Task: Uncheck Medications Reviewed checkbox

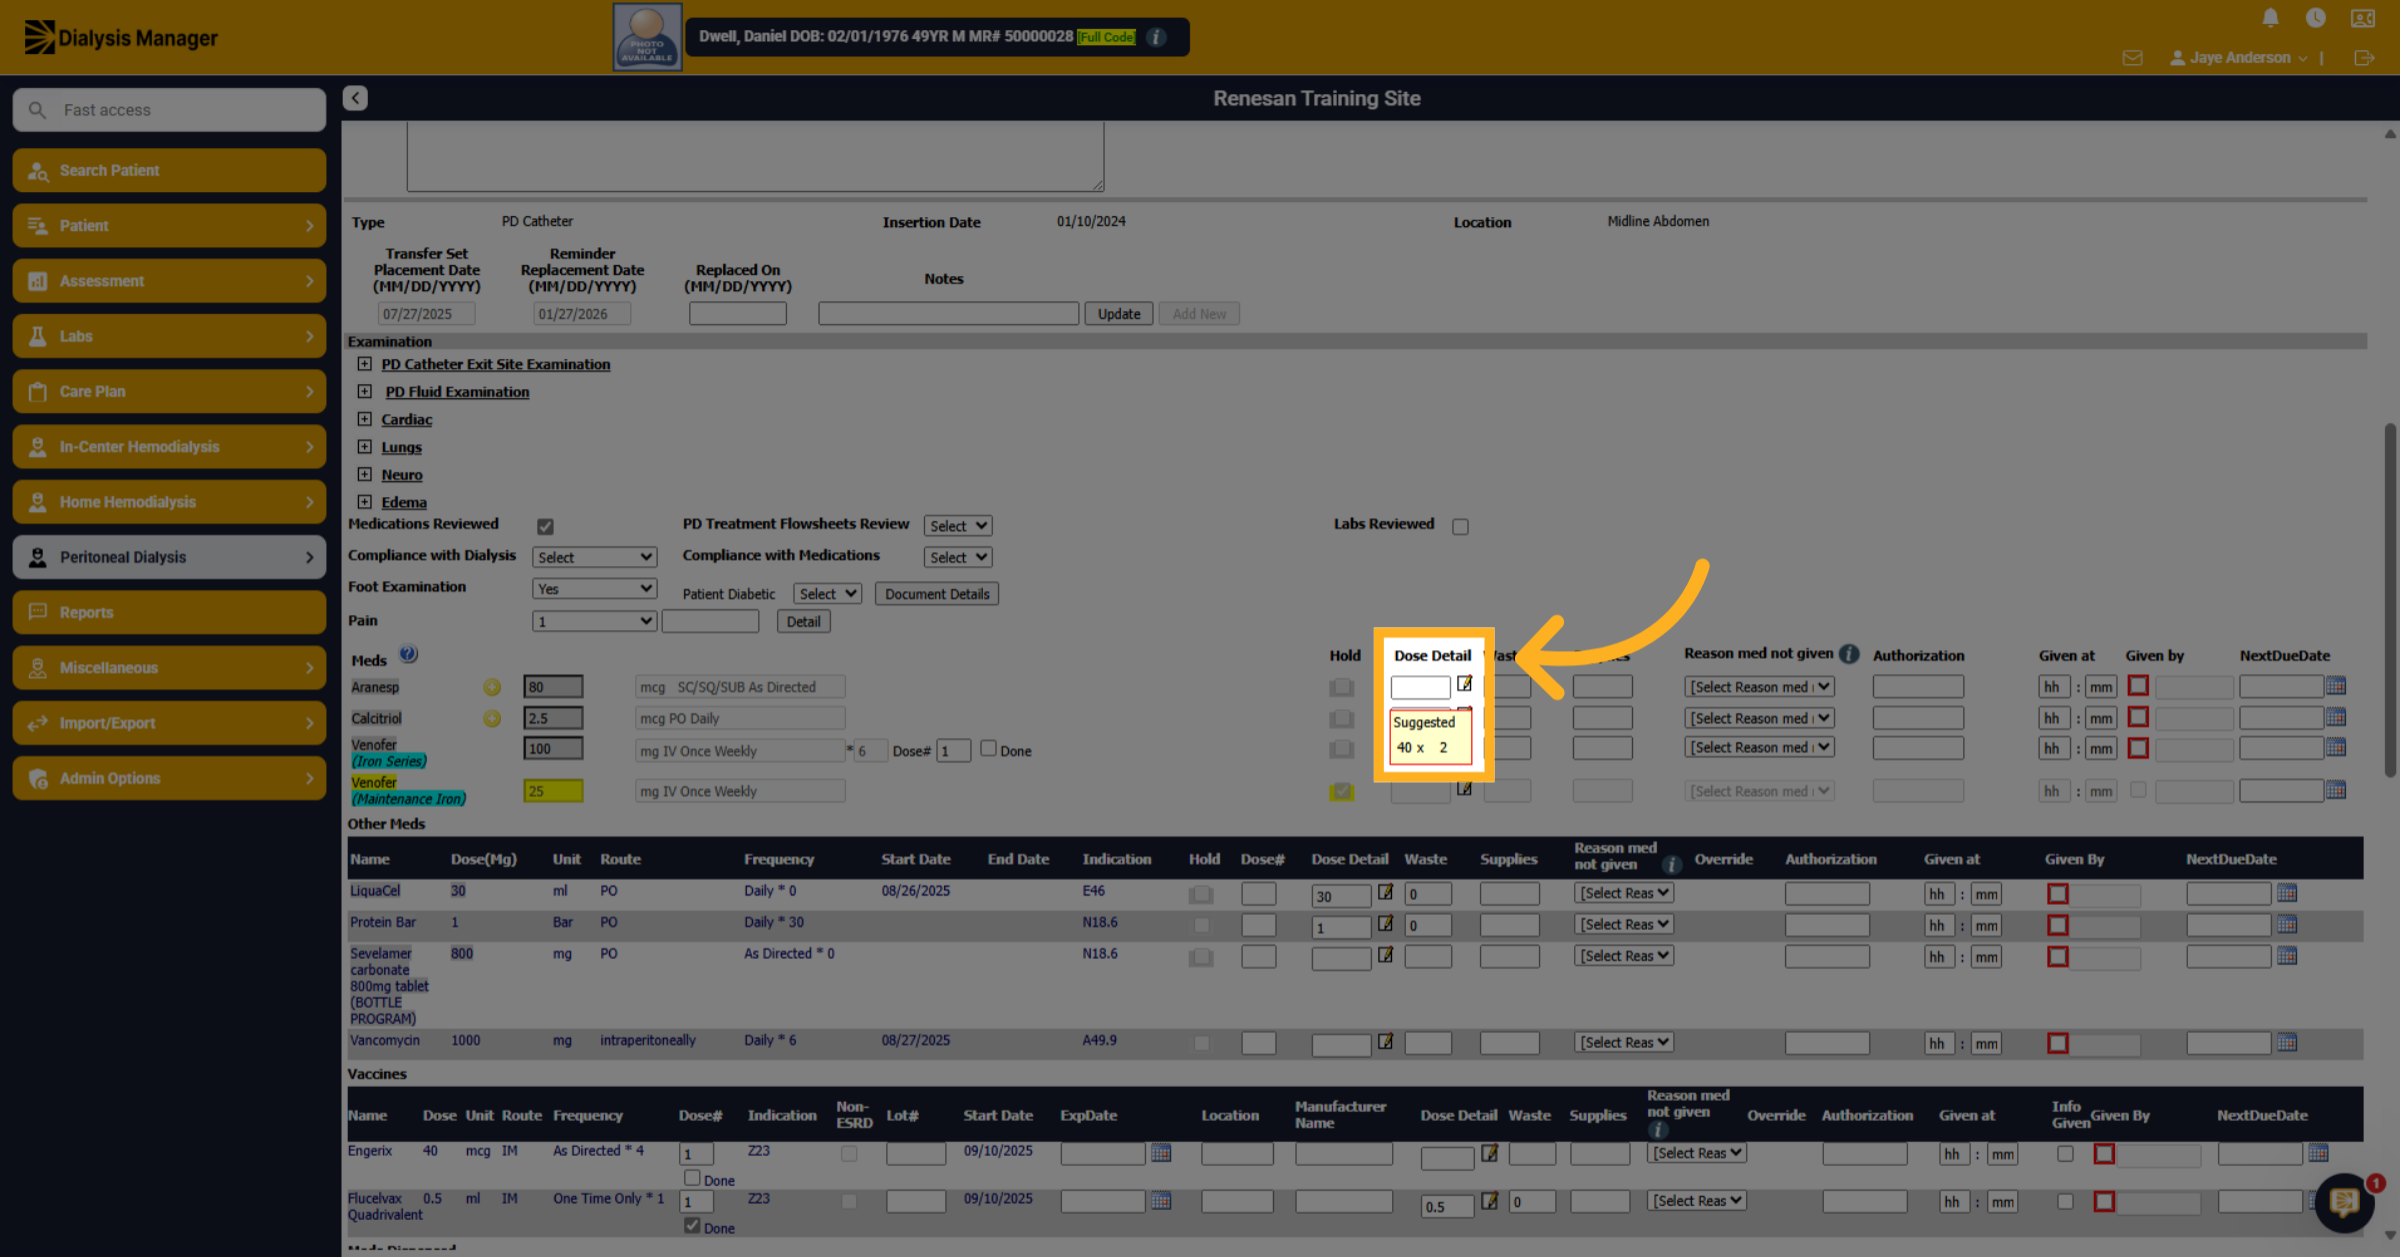Action: [x=545, y=526]
